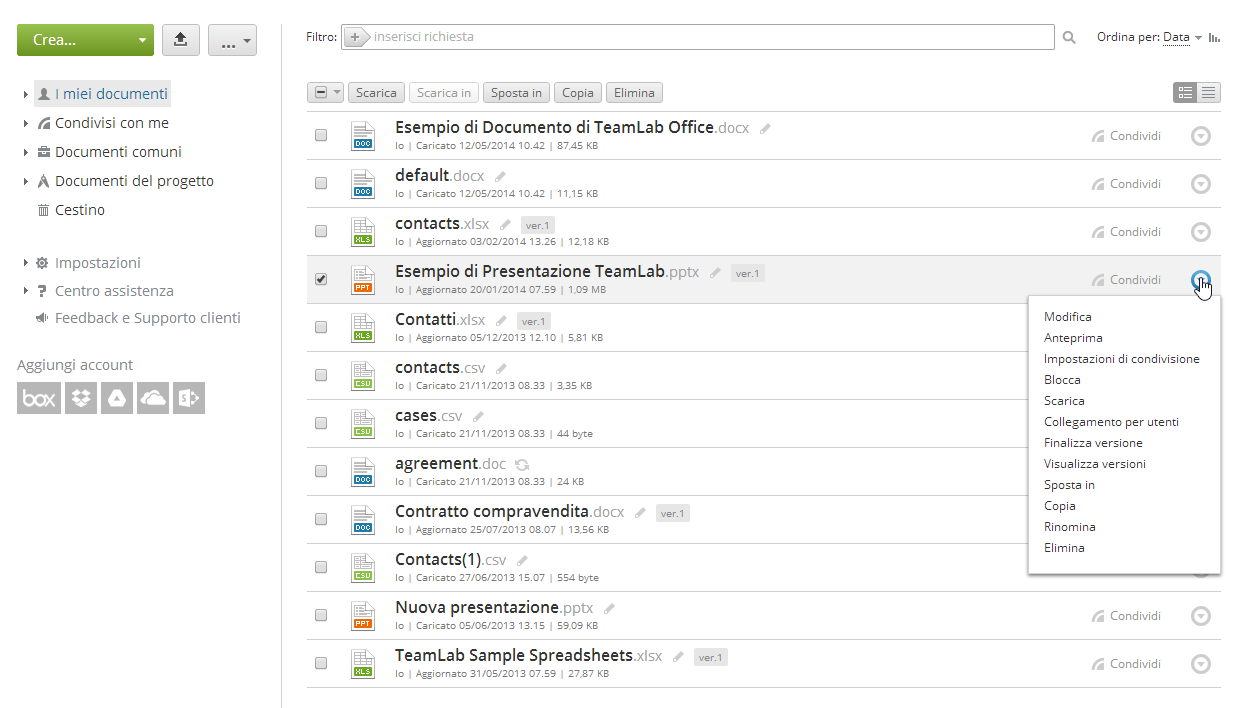Click the Copia toolbar button
This screenshot has height=708, width=1240.
tap(578, 93)
